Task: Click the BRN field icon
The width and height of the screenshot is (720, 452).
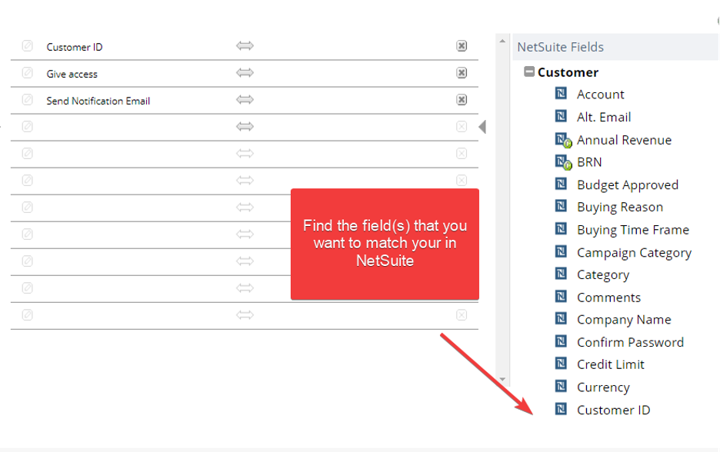Action: (562, 162)
